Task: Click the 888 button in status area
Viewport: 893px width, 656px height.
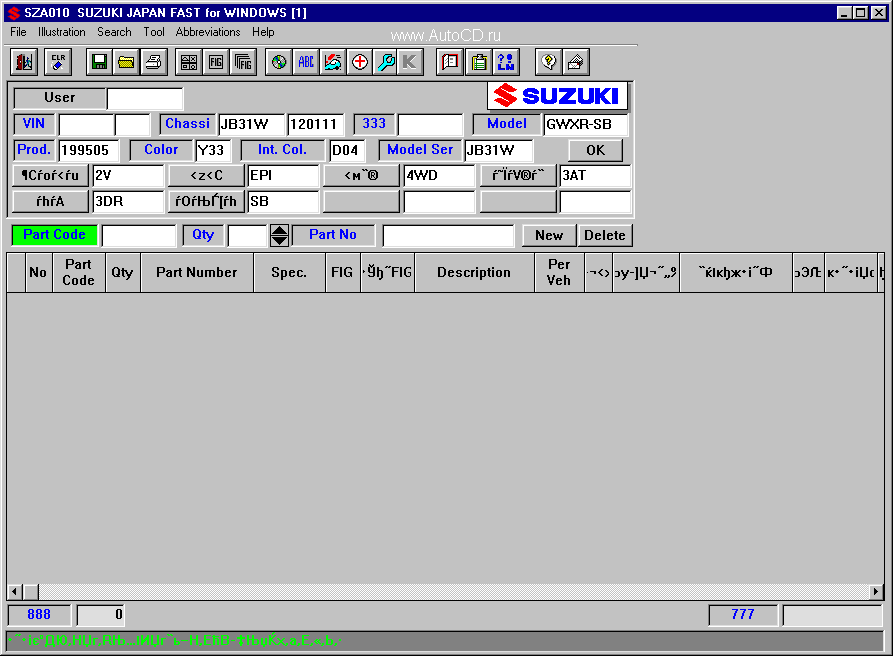Action: (39, 614)
